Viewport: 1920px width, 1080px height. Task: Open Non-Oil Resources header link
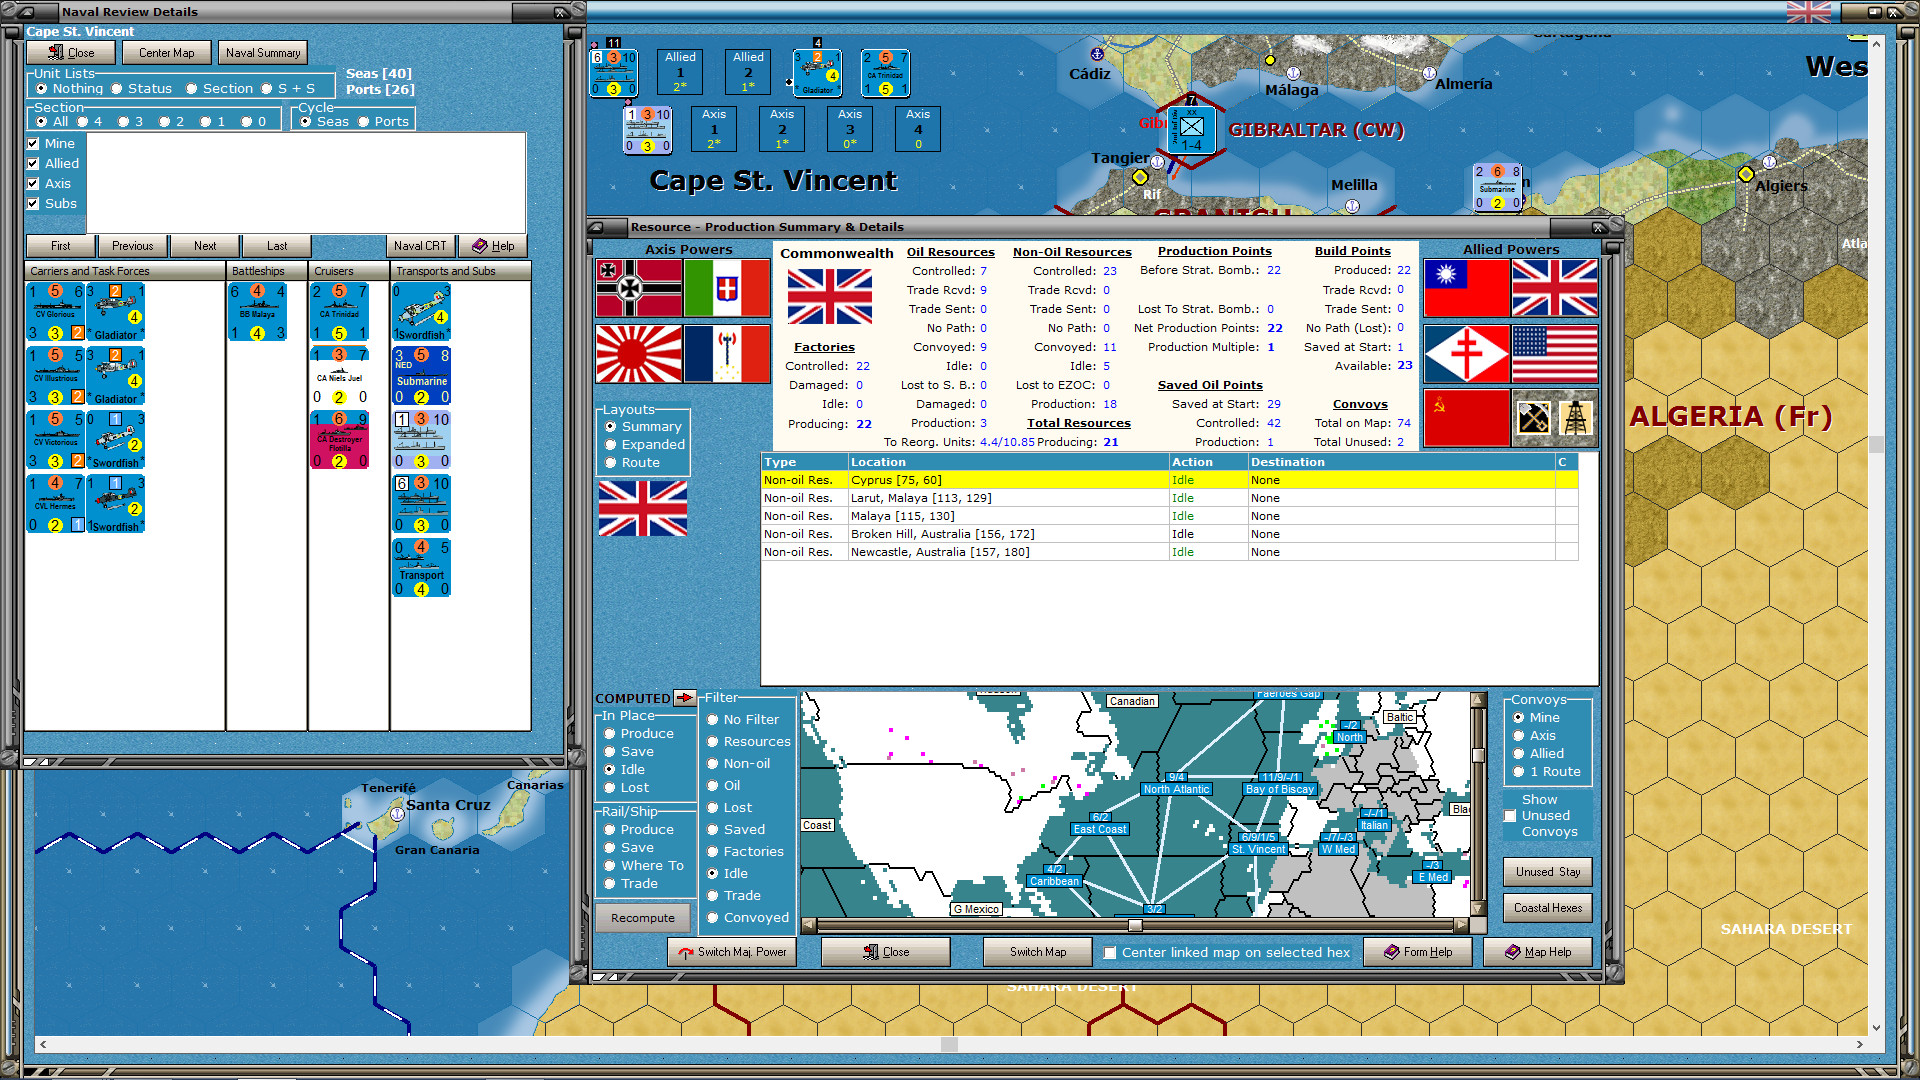pos(1072,252)
